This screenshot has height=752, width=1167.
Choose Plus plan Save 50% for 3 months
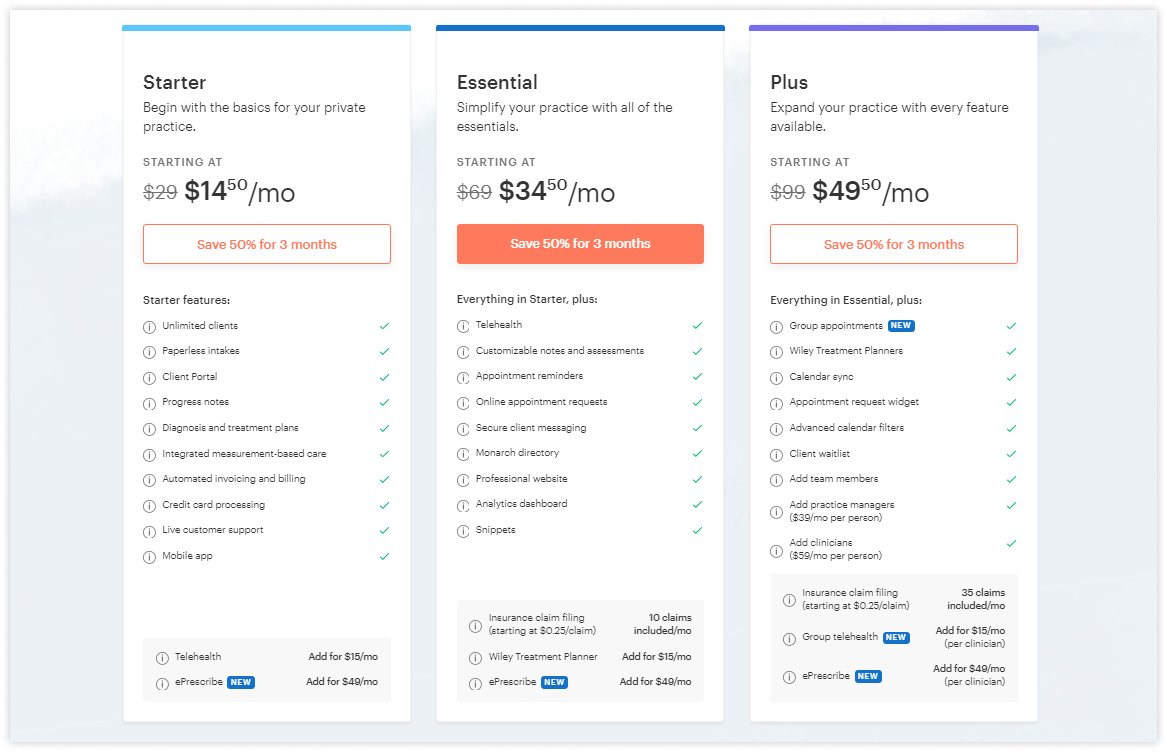[x=893, y=244]
